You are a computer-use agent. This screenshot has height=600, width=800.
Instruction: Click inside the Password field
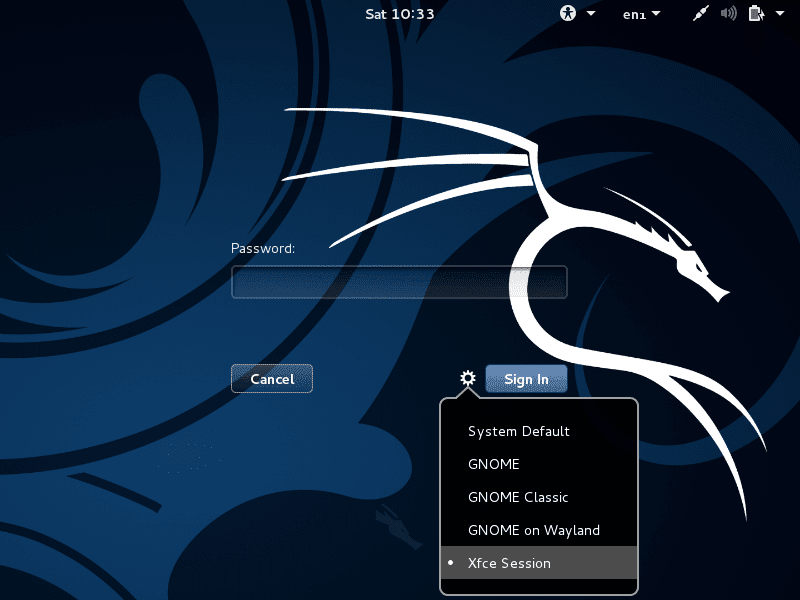[398, 283]
